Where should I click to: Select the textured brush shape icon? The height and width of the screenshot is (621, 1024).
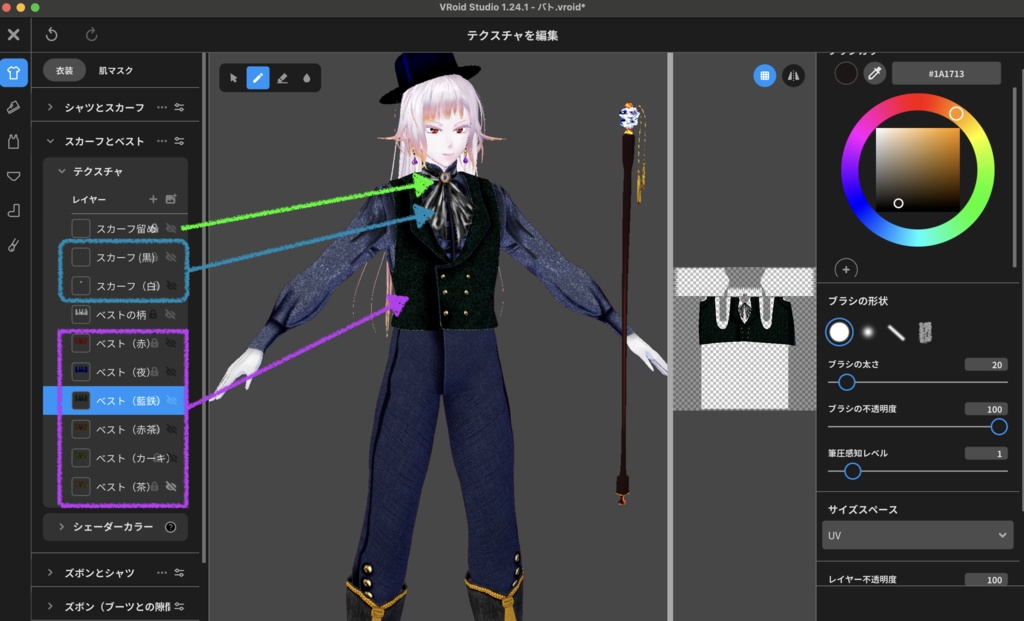[x=925, y=331]
